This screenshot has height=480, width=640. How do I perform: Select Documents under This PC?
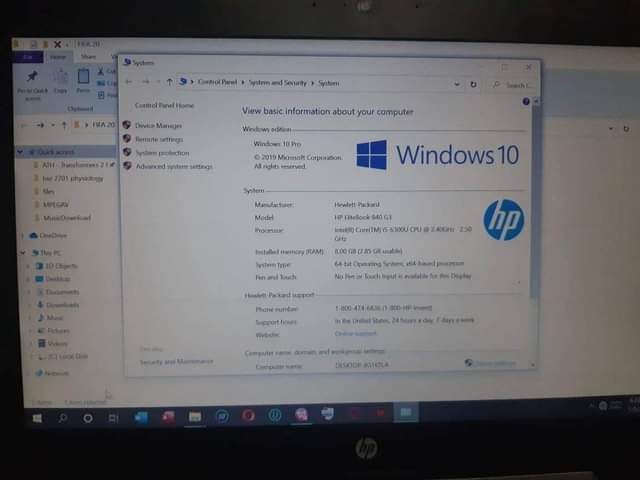(x=62, y=292)
